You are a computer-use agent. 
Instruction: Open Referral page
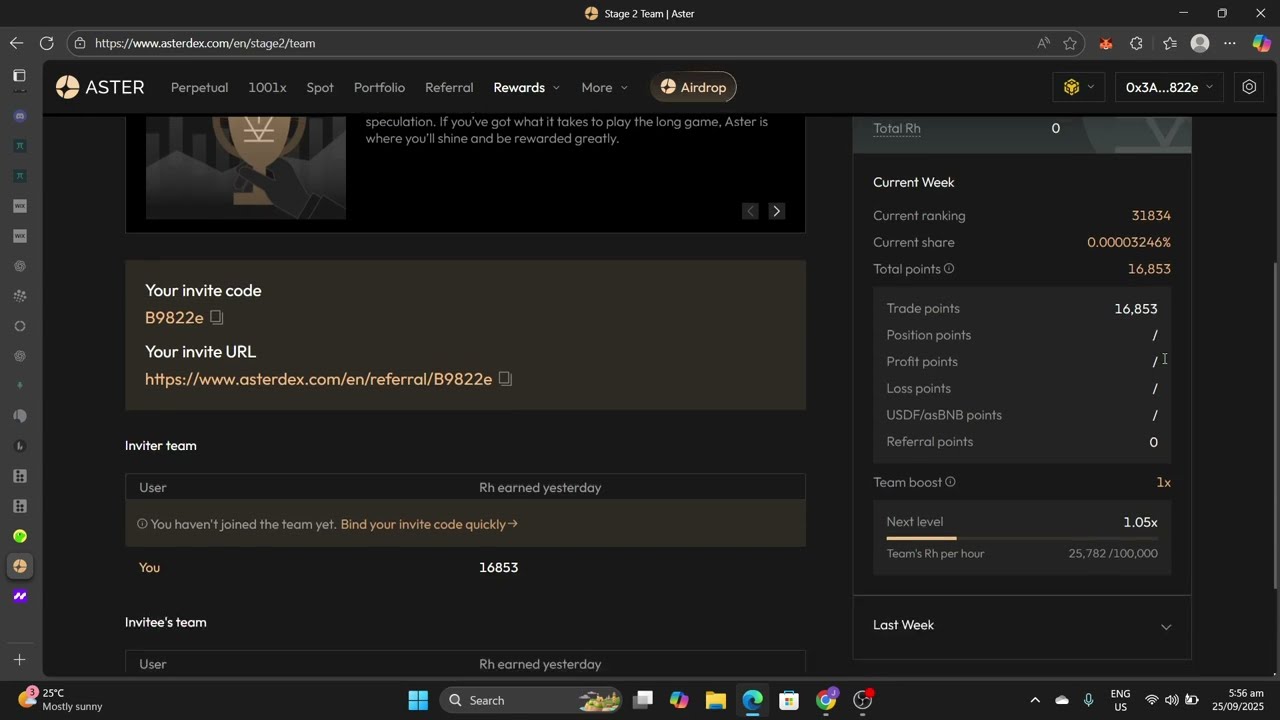coord(449,87)
